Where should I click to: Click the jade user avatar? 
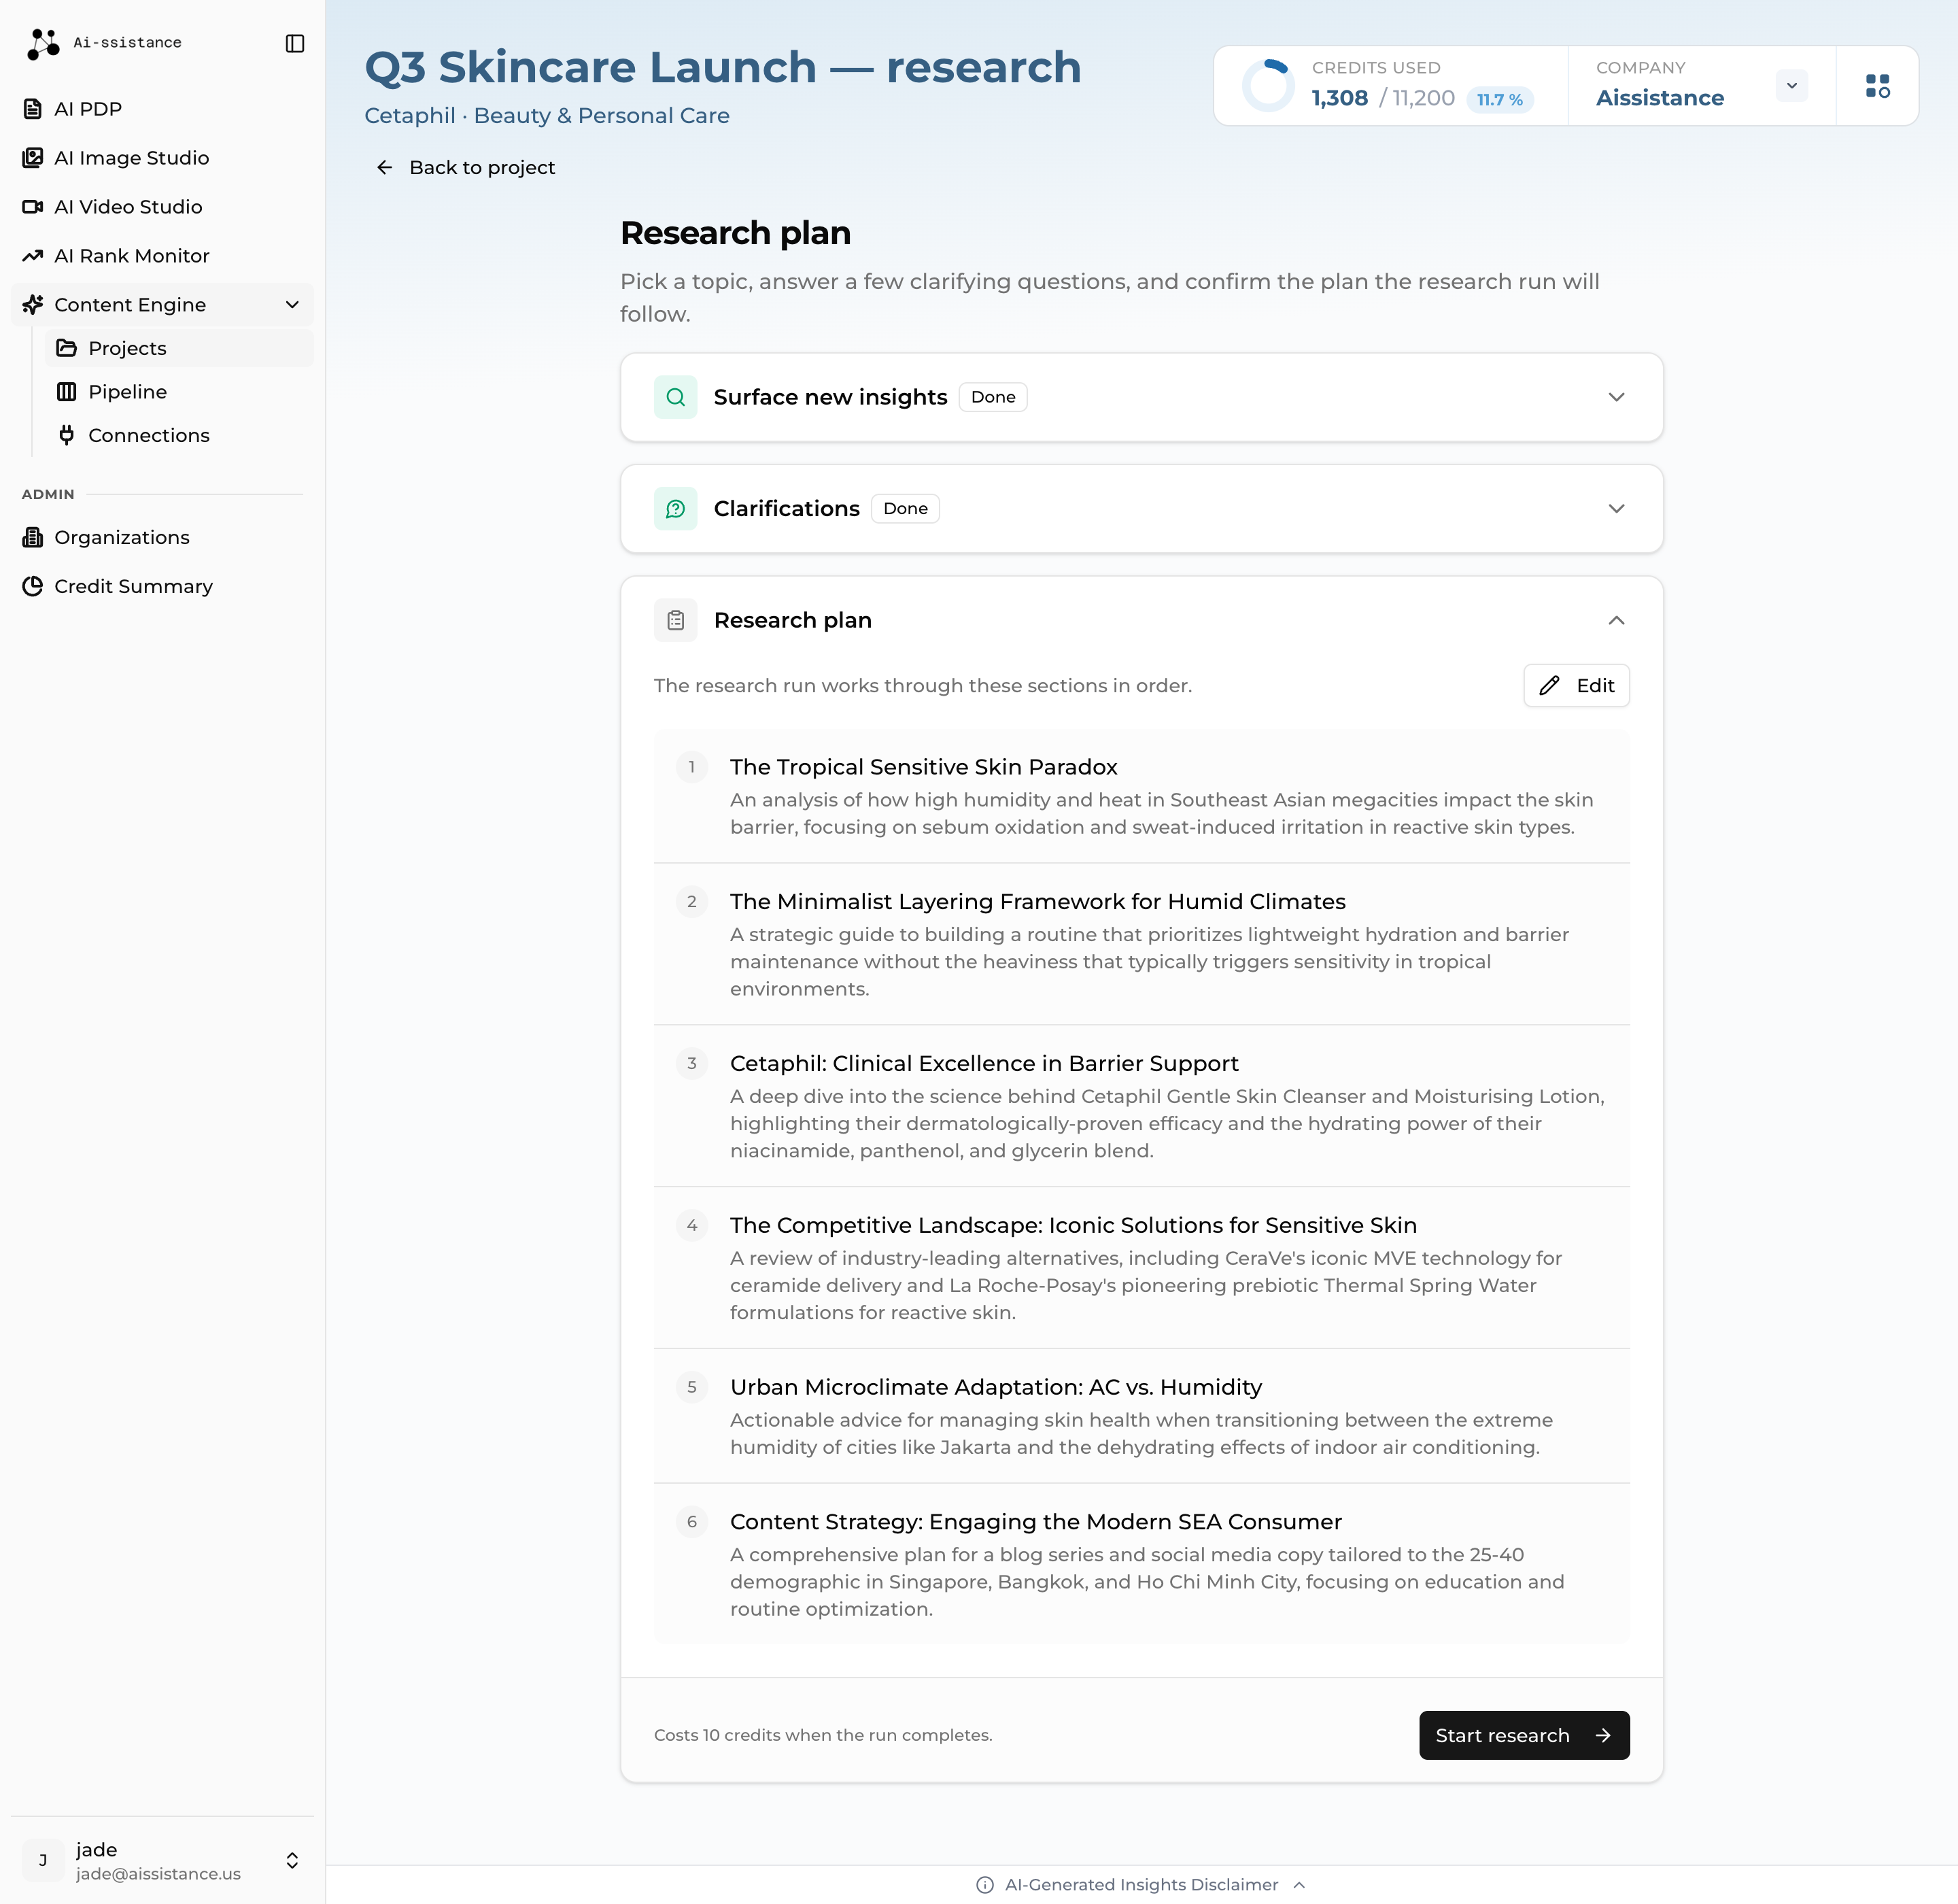click(x=43, y=1860)
